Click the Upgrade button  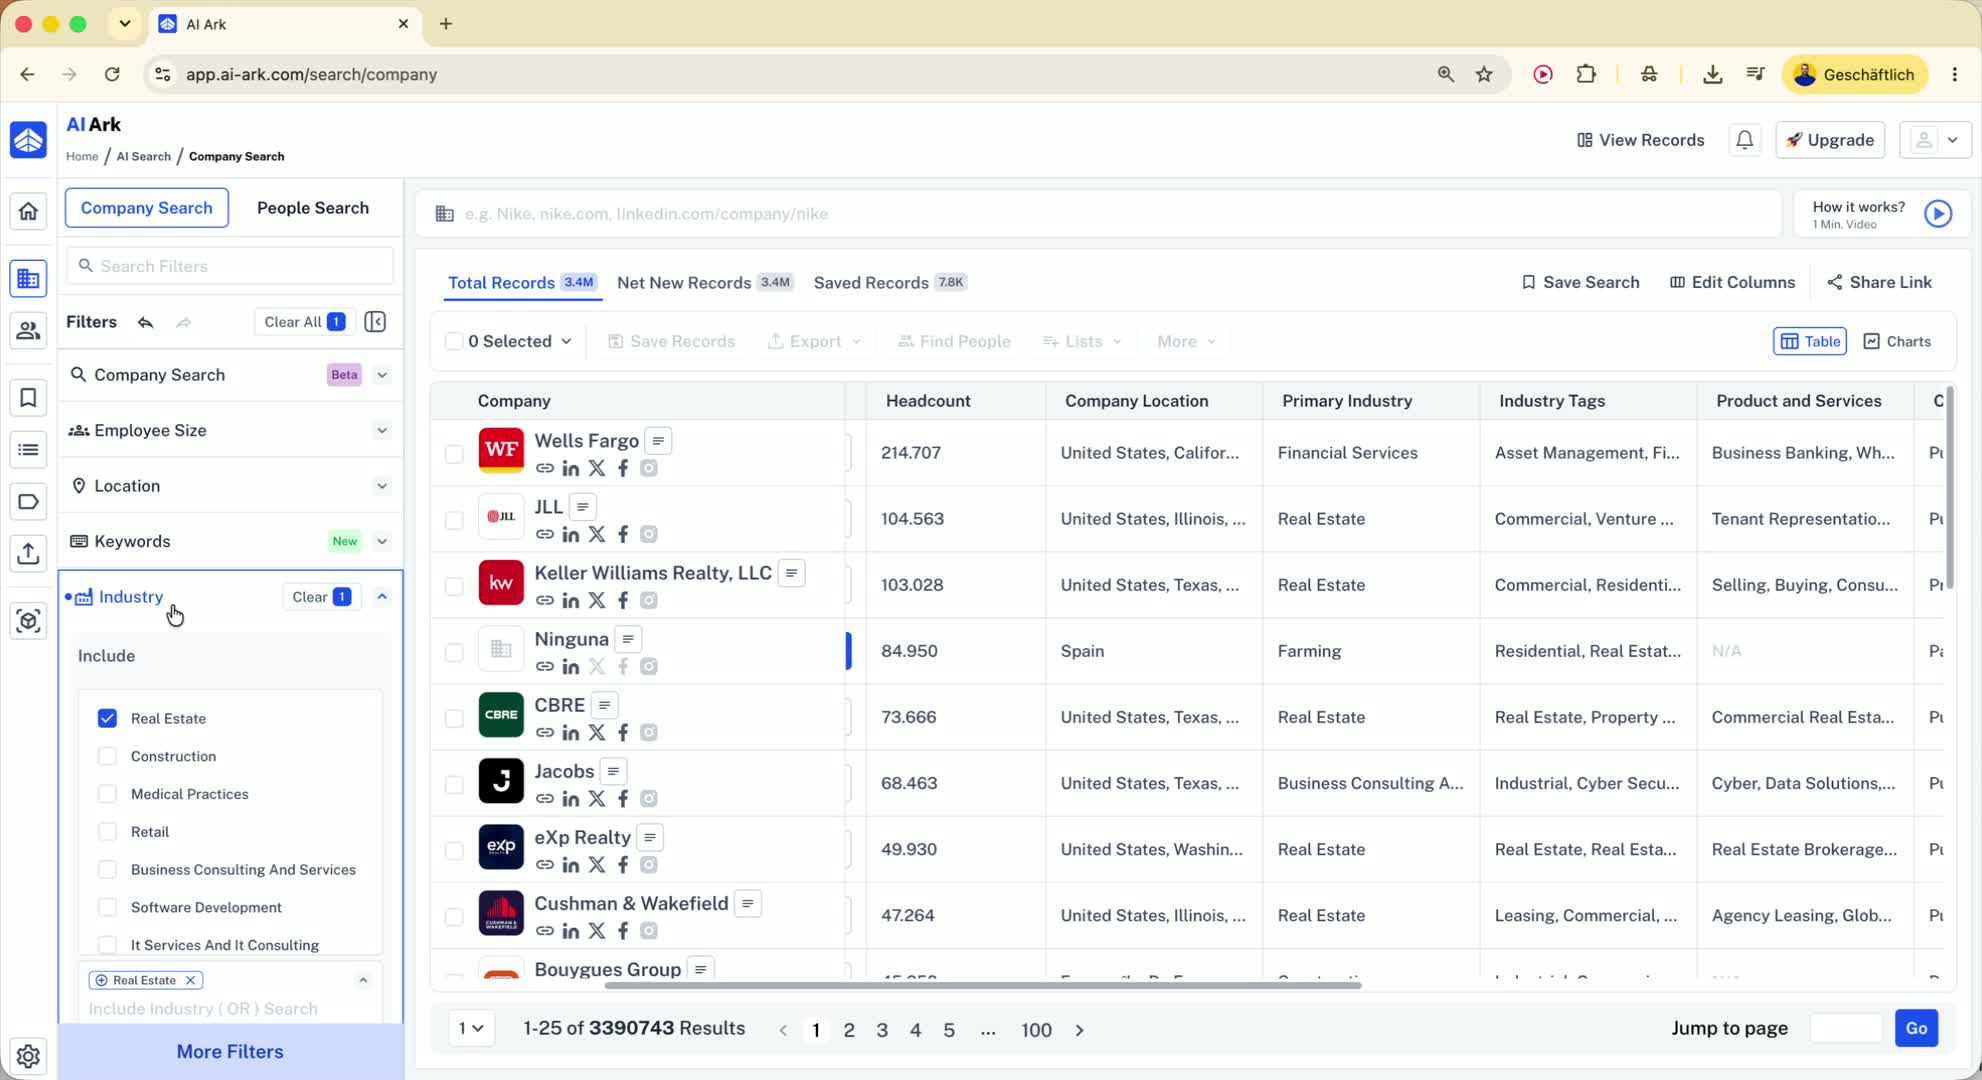pos(1830,140)
